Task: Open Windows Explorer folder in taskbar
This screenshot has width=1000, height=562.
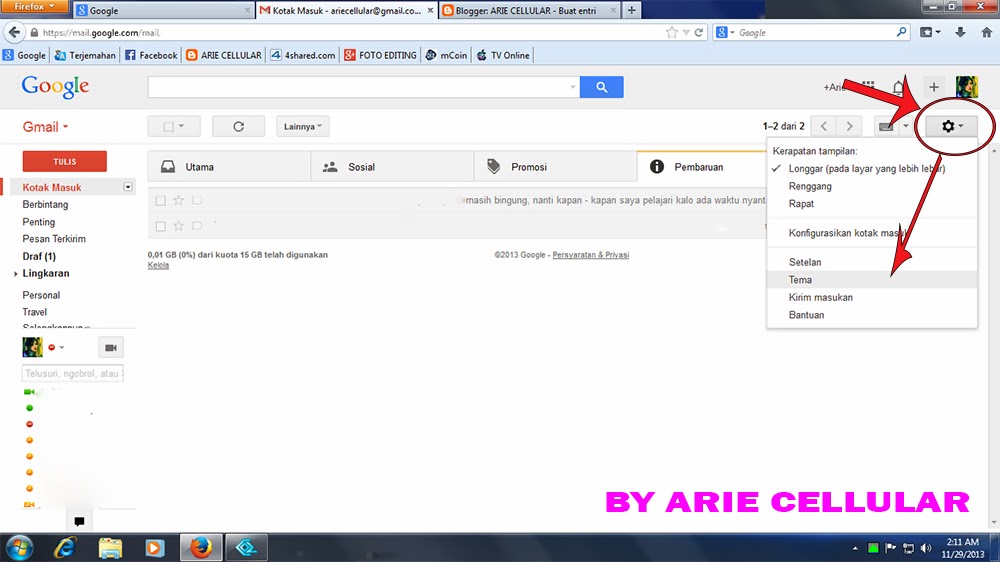Action: click(110, 547)
